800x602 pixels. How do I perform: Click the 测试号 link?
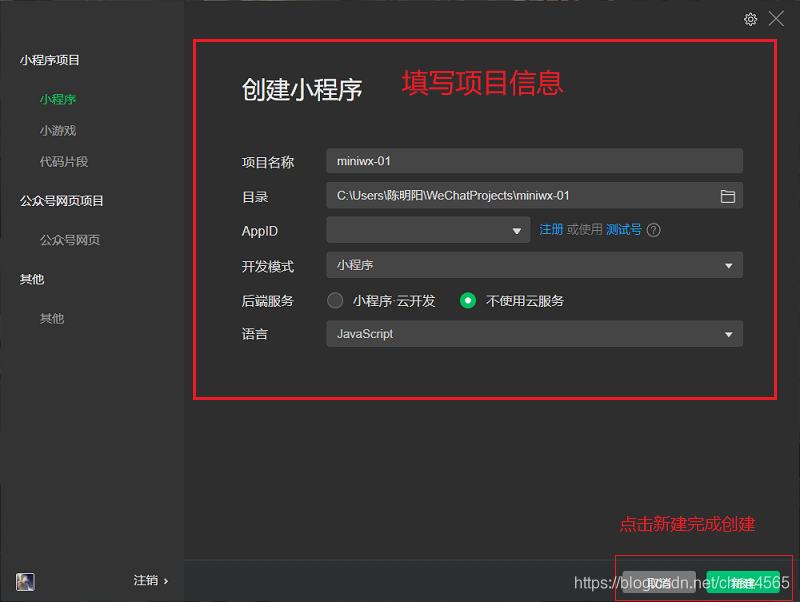(623, 230)
